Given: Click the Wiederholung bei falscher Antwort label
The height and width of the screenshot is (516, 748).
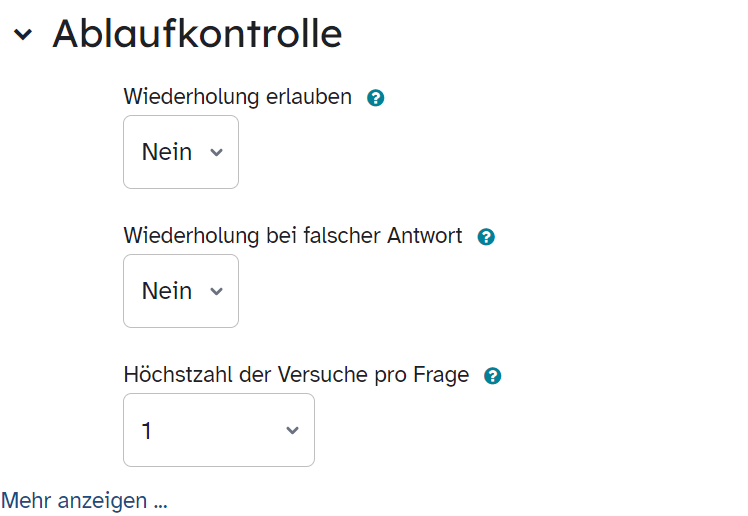Looking at the screenshot, I should (x=293, y=236).
